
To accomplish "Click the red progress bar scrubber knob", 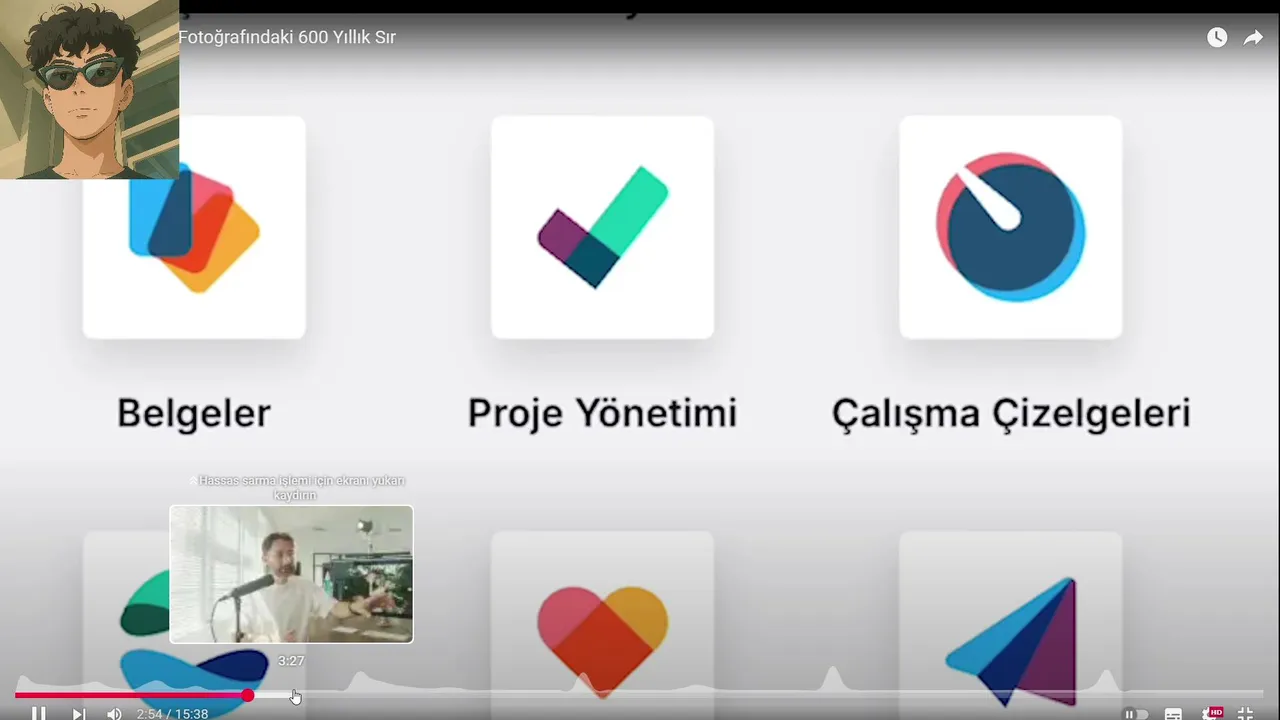I will click(247, 695).
